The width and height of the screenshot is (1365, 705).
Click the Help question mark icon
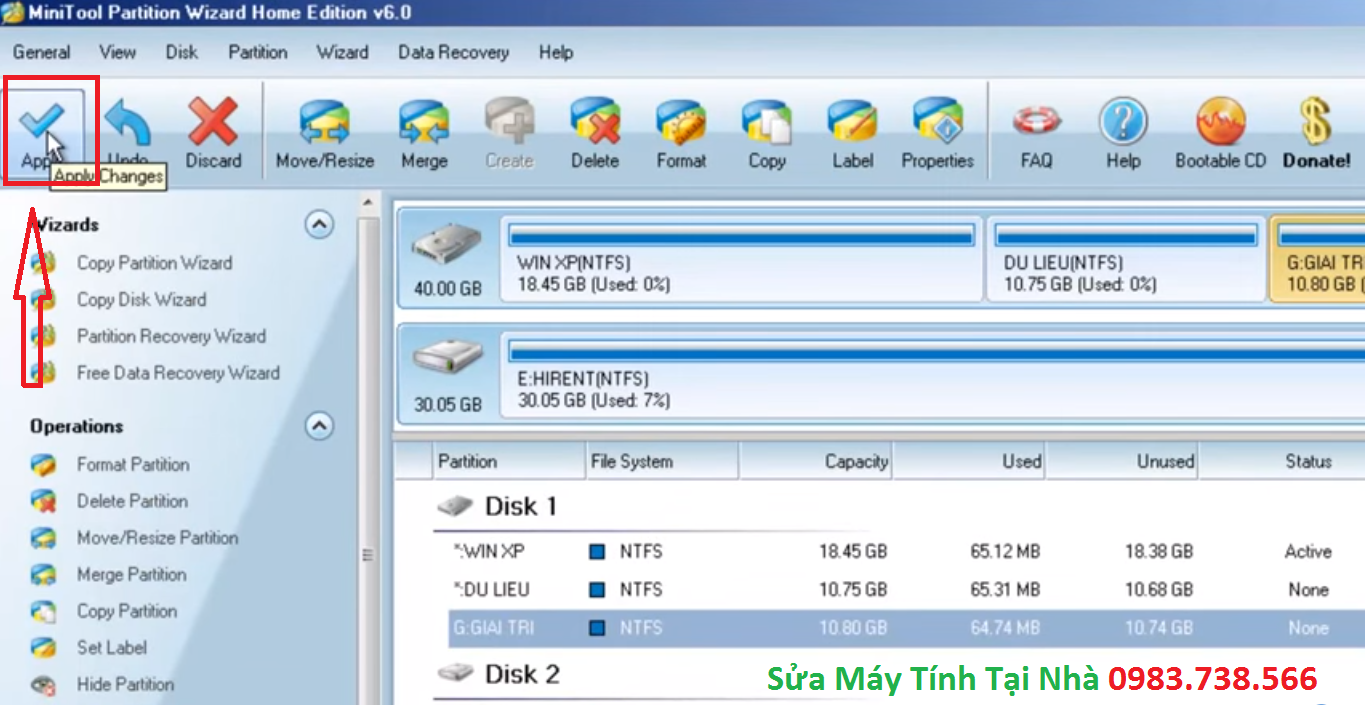point(1122,122)
